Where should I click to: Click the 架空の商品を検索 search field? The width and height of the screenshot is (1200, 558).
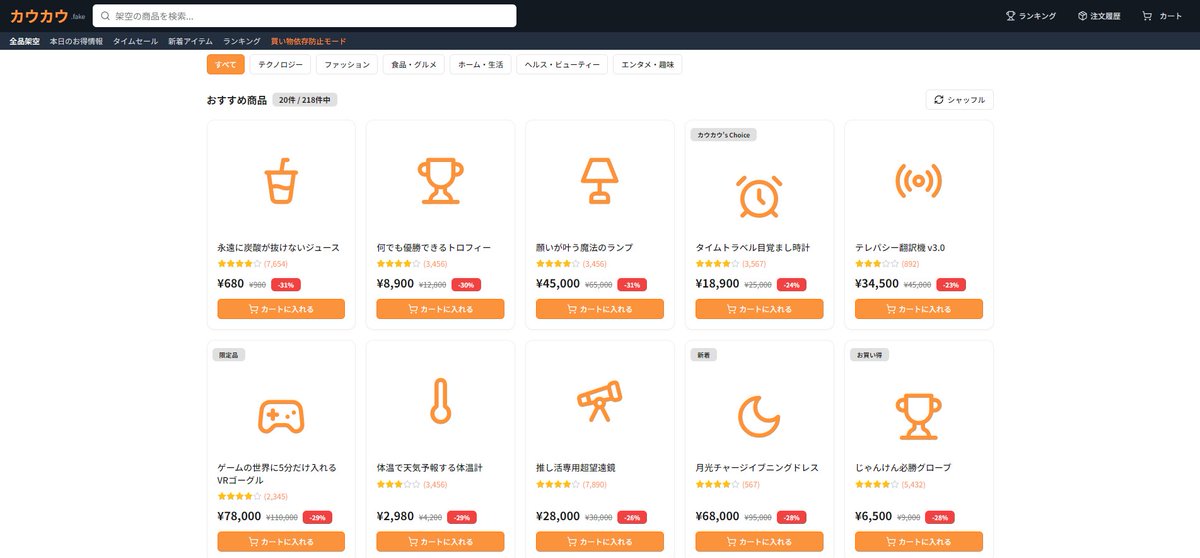[304, 16]
